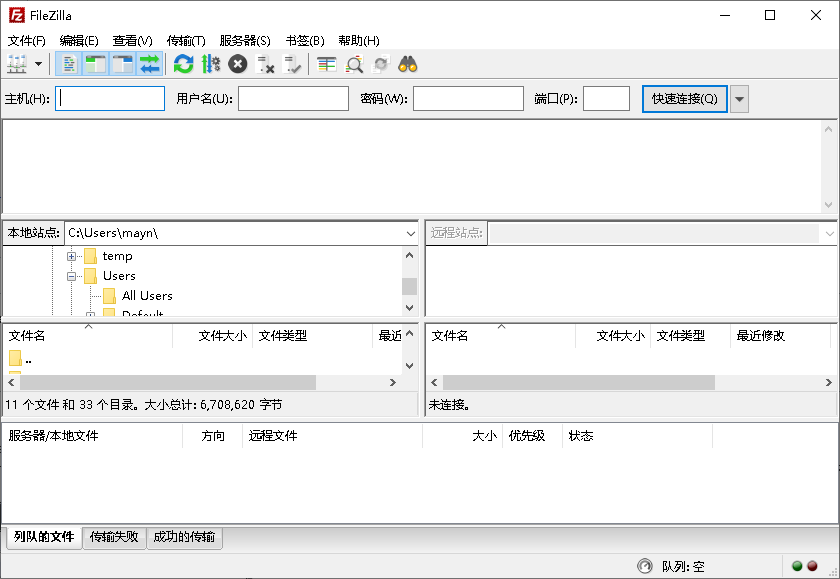840x579 pixels.
Task: Expand the temp folder node
Action: [71, 257]
